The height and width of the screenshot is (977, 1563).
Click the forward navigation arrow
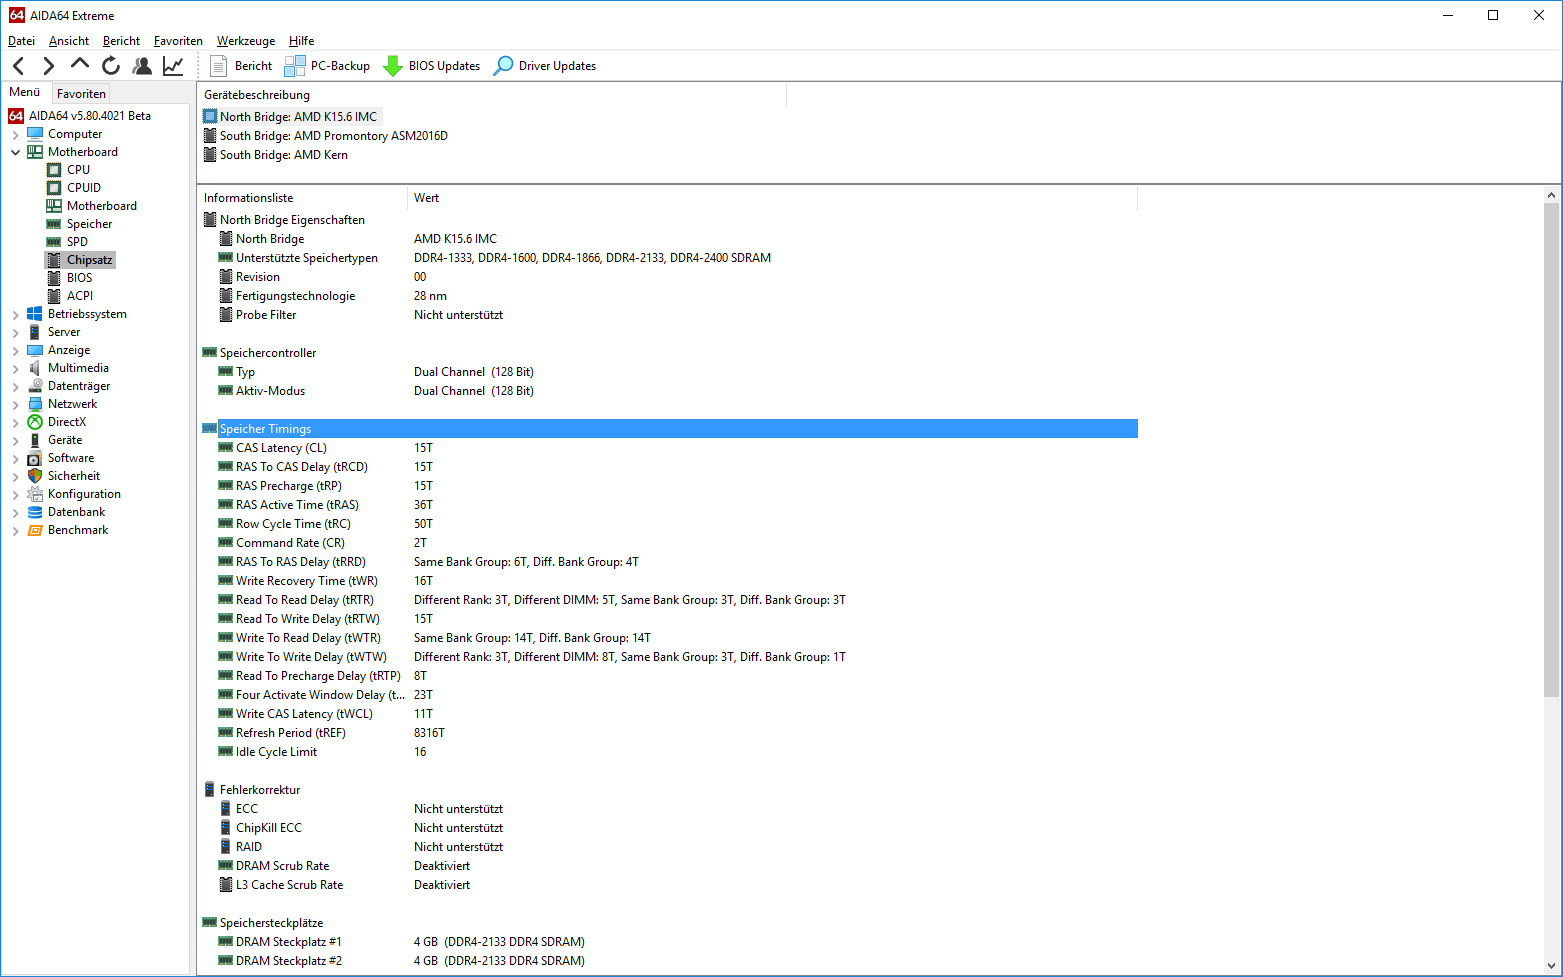(48, 66)
